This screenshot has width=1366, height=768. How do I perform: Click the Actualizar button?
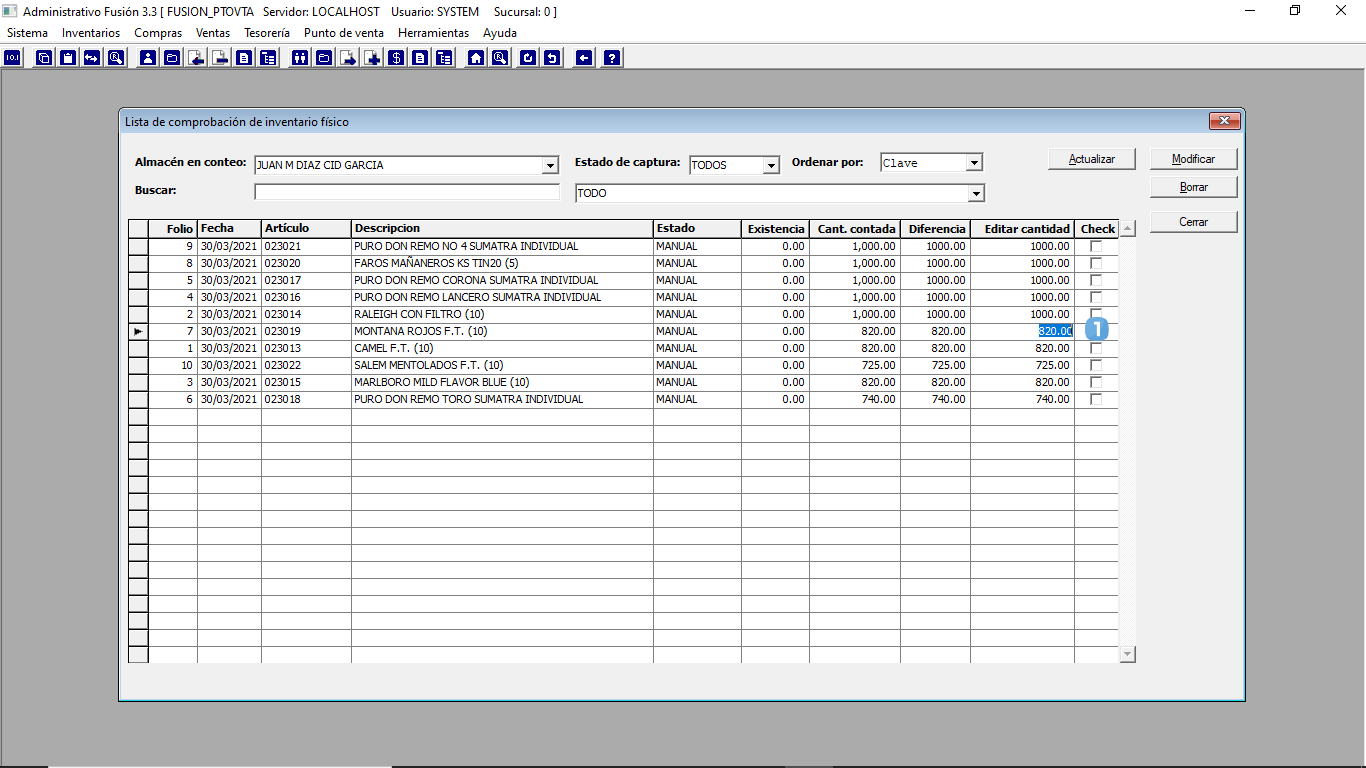click(x=1092, y=159)
